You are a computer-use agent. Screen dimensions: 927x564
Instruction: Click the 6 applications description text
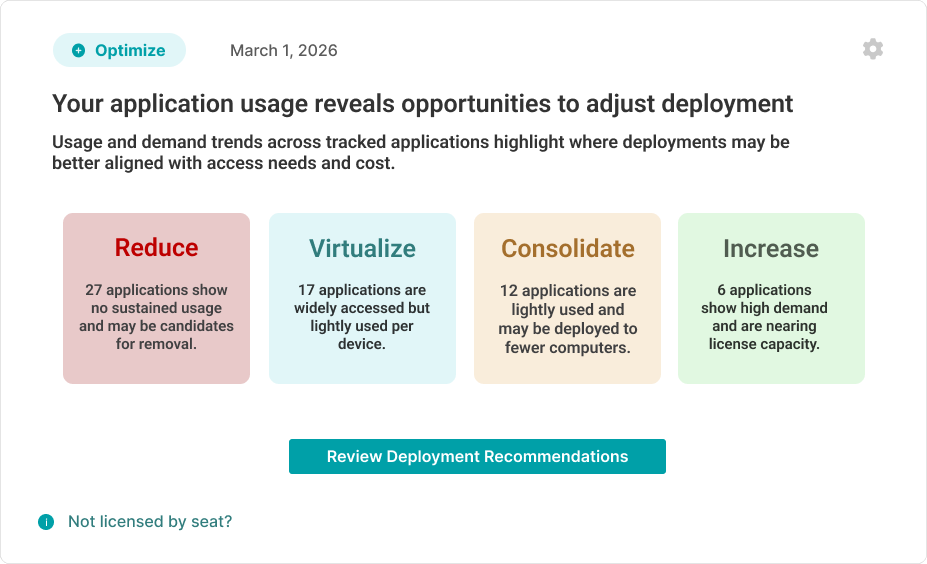764,317
